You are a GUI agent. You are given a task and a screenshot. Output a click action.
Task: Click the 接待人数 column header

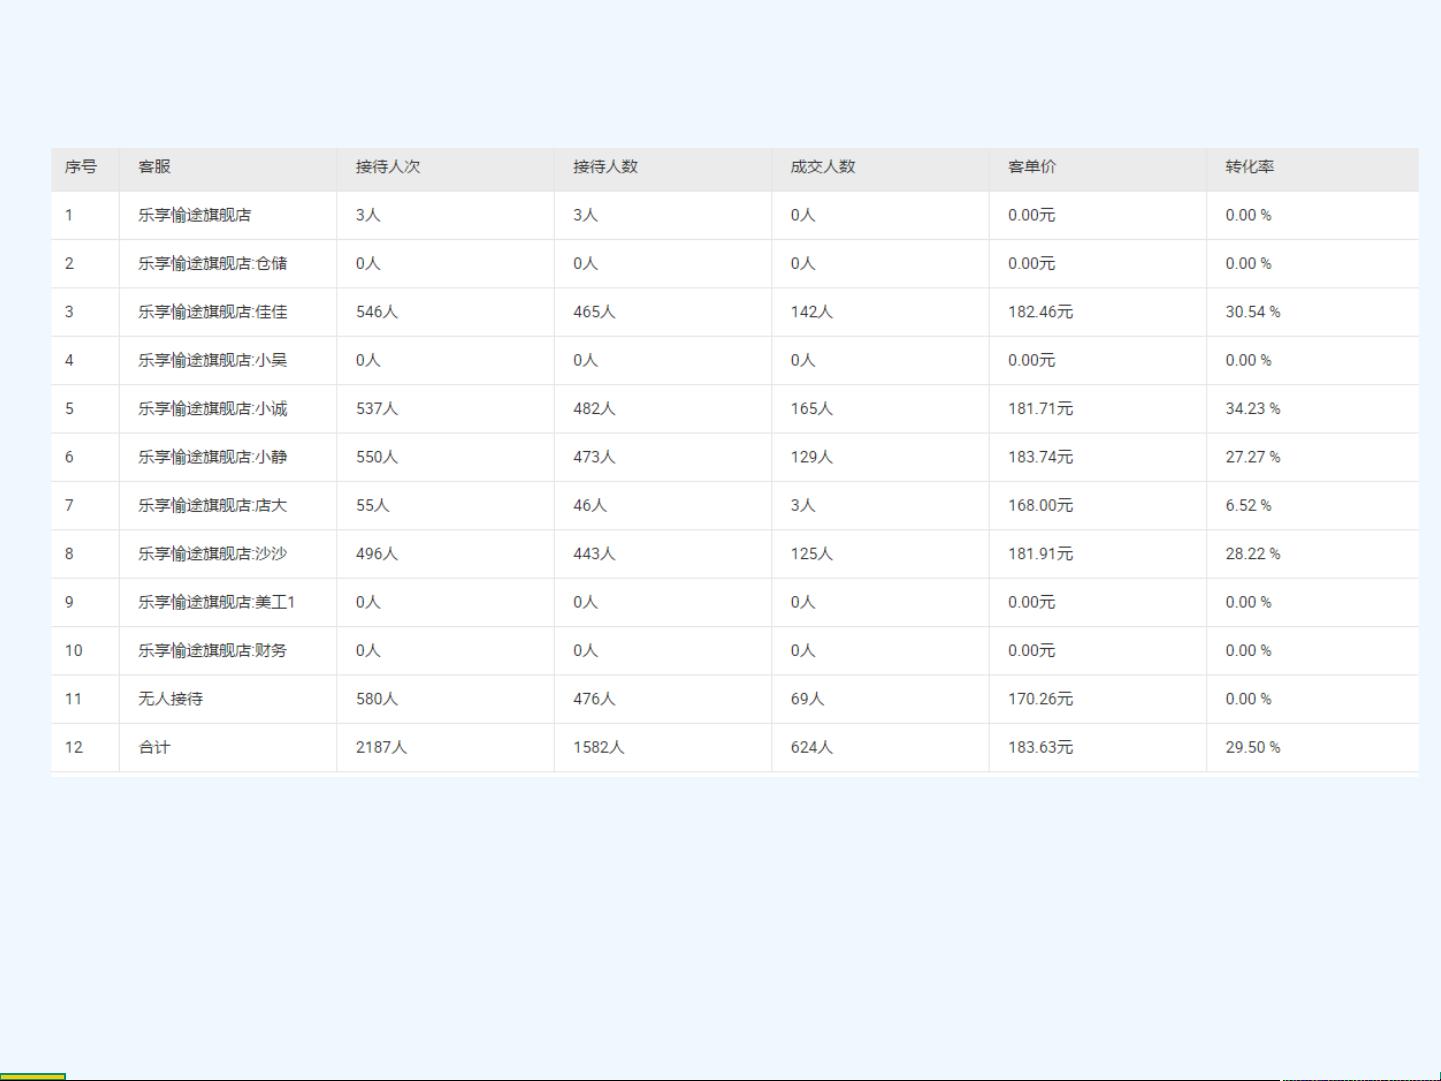click(x=605, y=167)
